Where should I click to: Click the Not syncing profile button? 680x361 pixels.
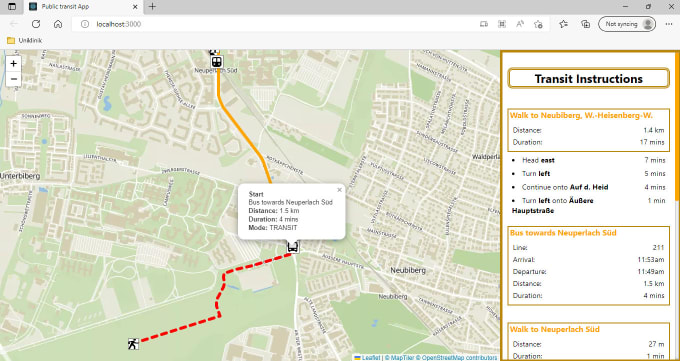(627, 24)
